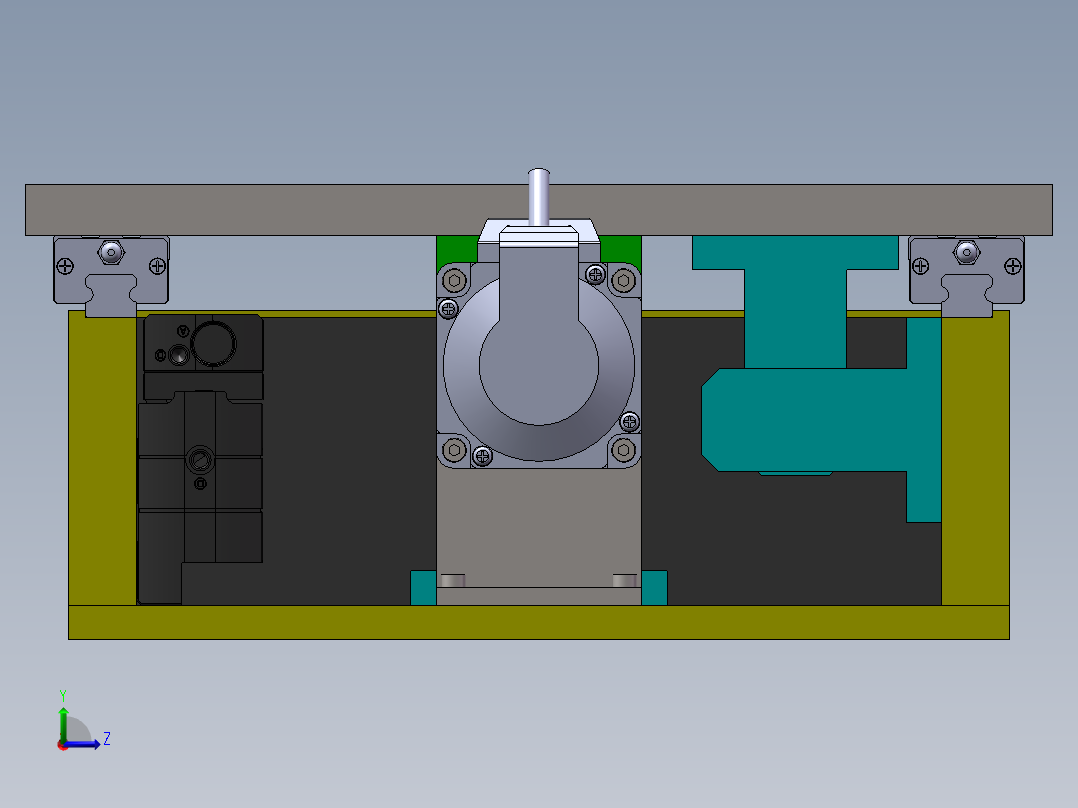Select the rightmost Phillips screw on the right guide block

coord(1013,266)
